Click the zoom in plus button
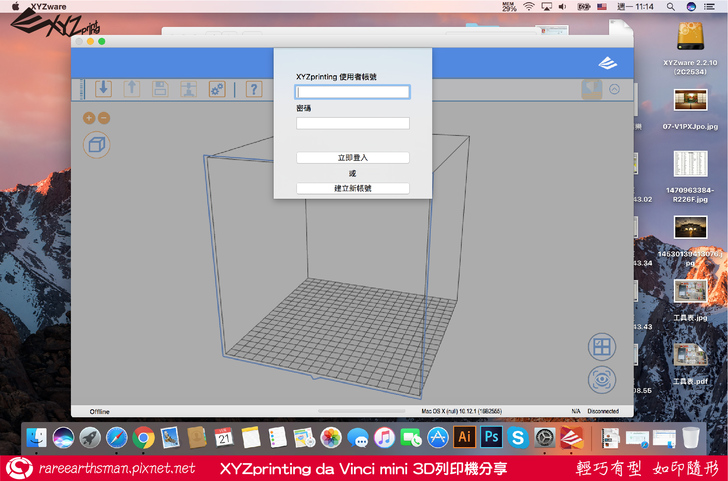728x481 pixels. [x=89, y=118]
